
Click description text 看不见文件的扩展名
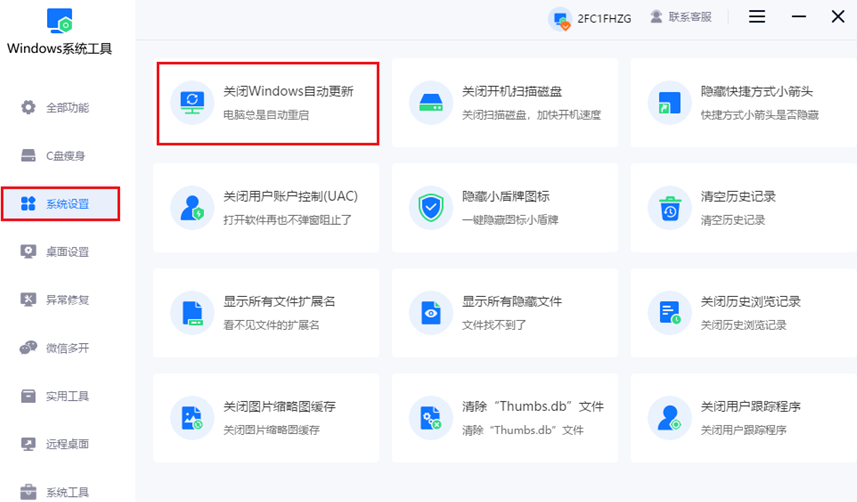point(271,325)
